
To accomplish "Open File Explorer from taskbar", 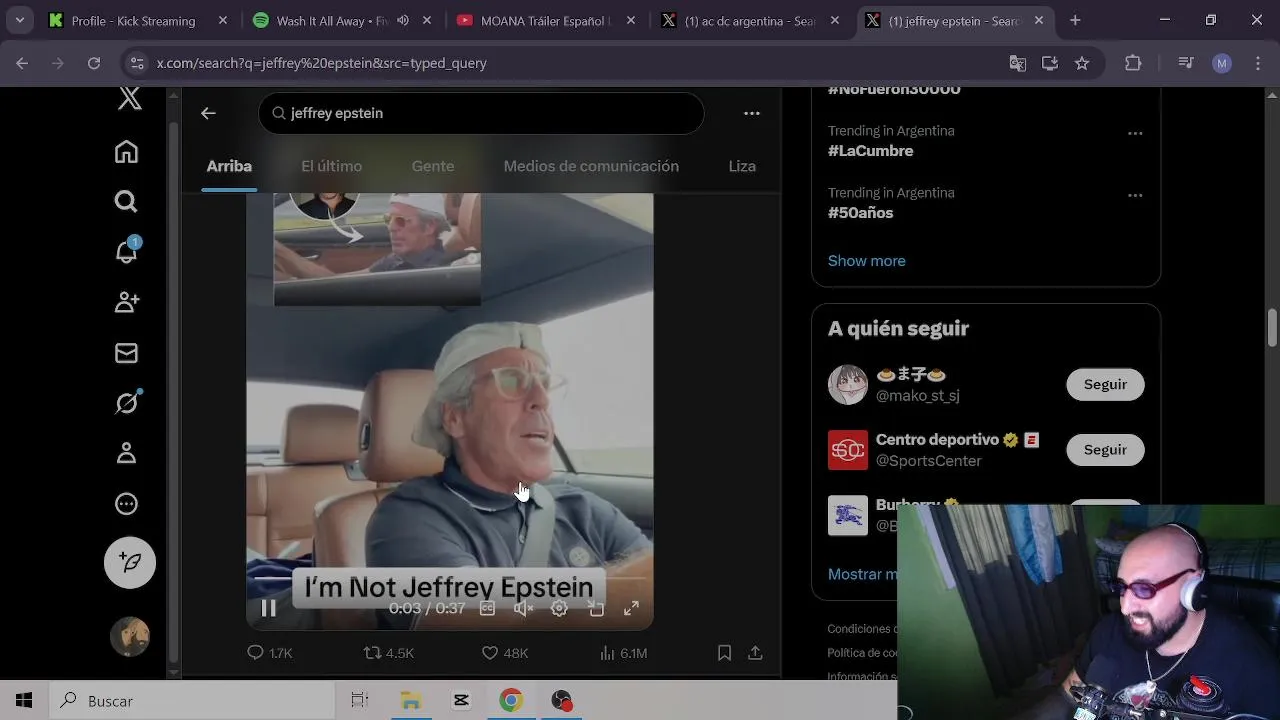I will click(x=411, y=701).
